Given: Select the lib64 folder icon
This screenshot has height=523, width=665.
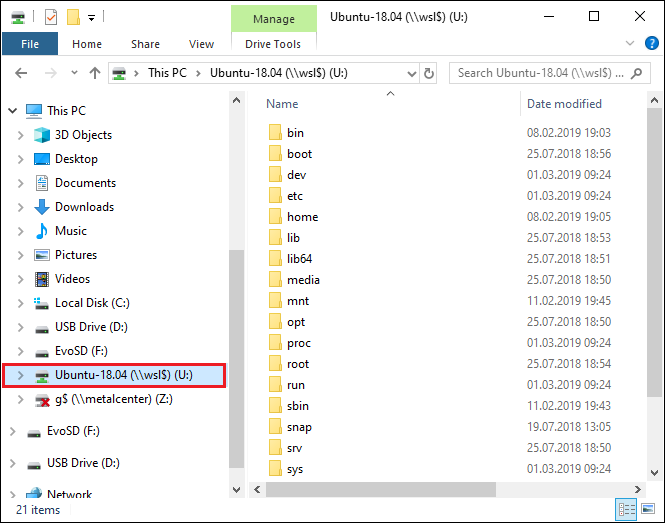Looking at the screenshot, I should pyautogui.click(x=275, y=258).
